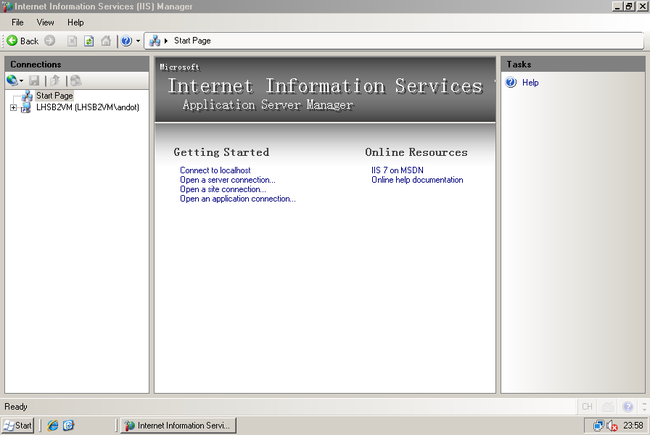Open the View menu
This screenshot has height=435, width=650.
[x=45, y=22]
